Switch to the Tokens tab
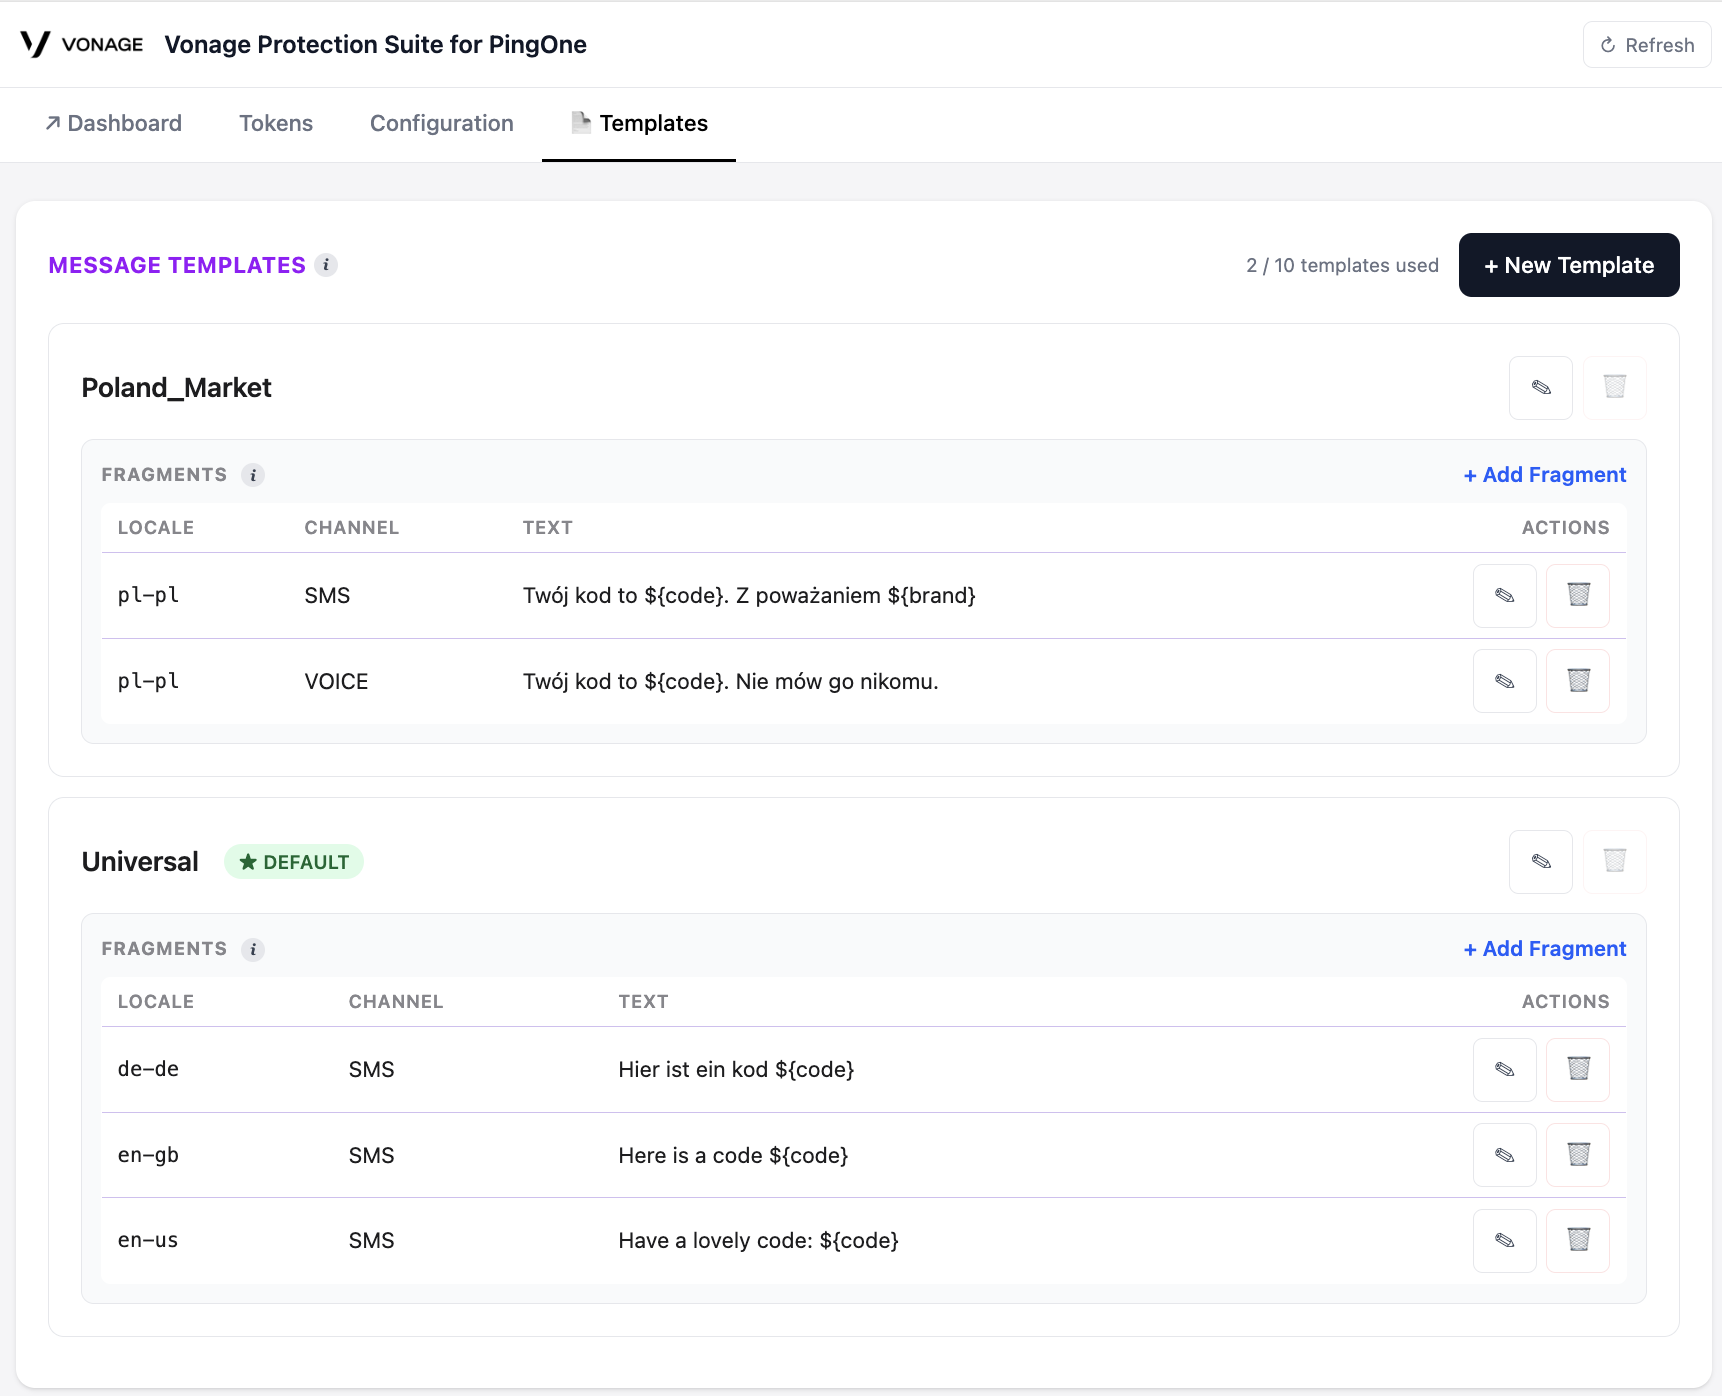Screen dimensions: 1722x1396 click(276, 123)
